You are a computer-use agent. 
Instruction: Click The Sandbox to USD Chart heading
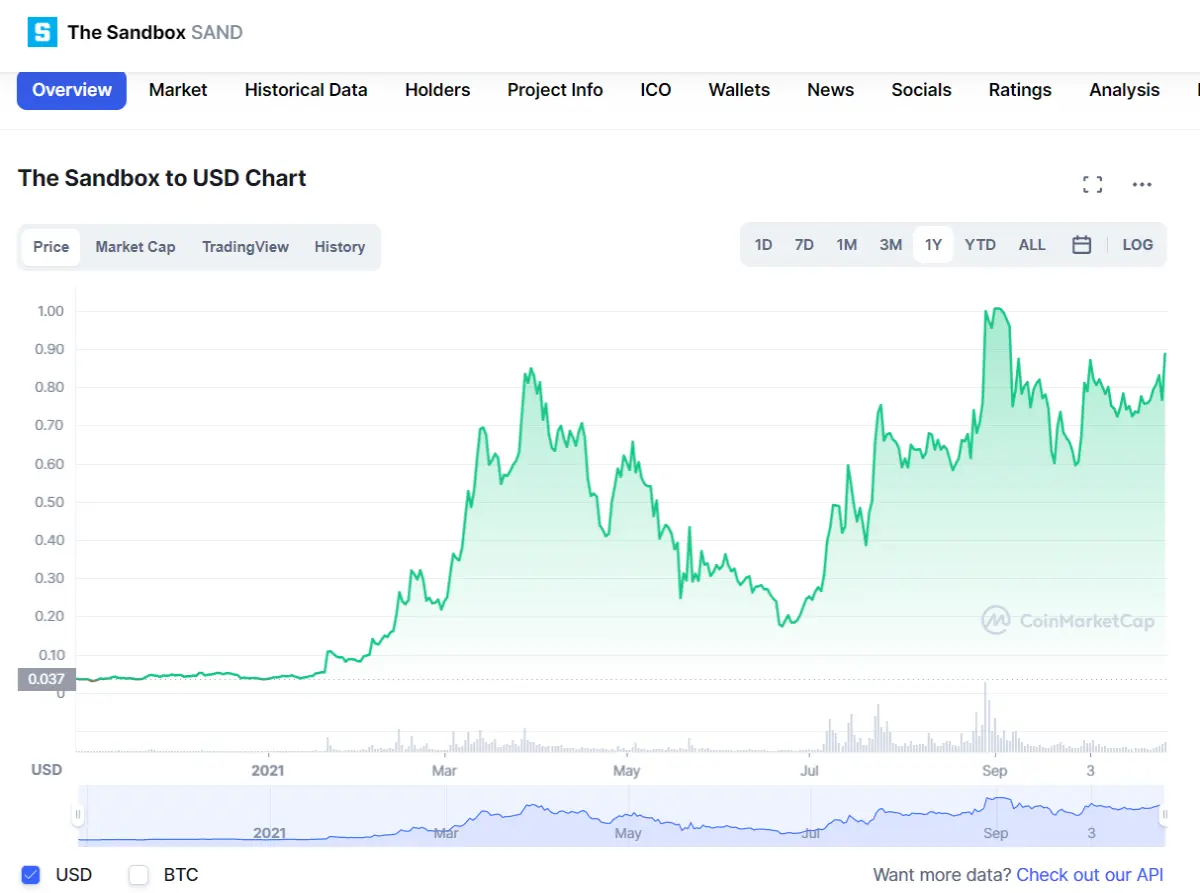[162, 178]
